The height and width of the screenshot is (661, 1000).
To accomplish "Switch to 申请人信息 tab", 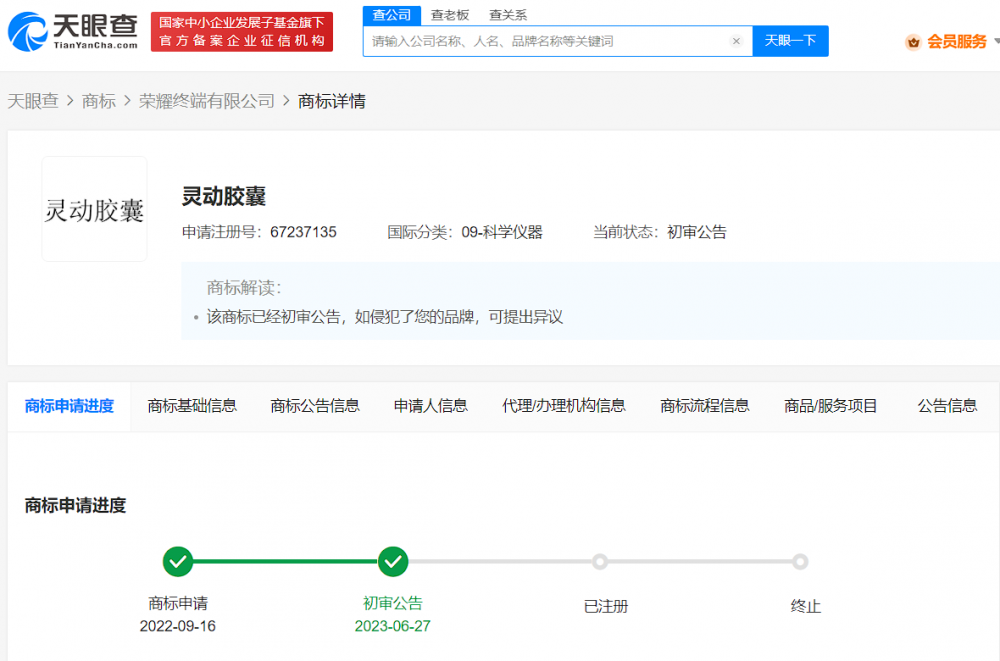I will (x=430, y=406).
